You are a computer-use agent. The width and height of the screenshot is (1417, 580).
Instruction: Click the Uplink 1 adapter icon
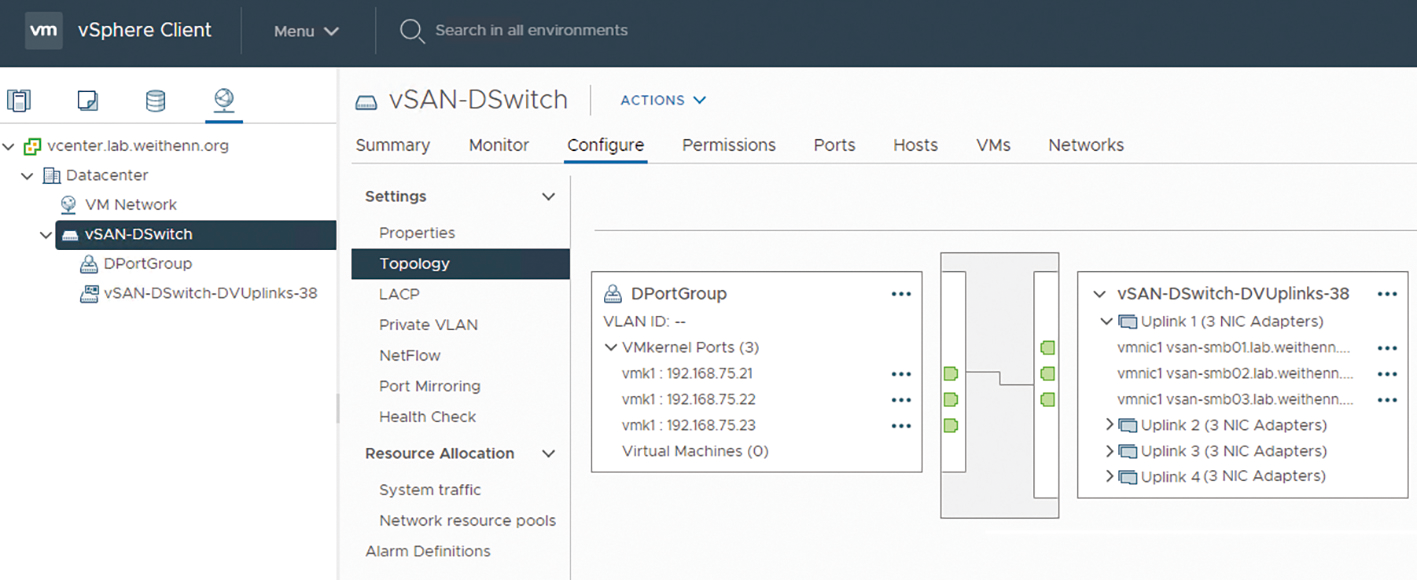click(1128, 322)
